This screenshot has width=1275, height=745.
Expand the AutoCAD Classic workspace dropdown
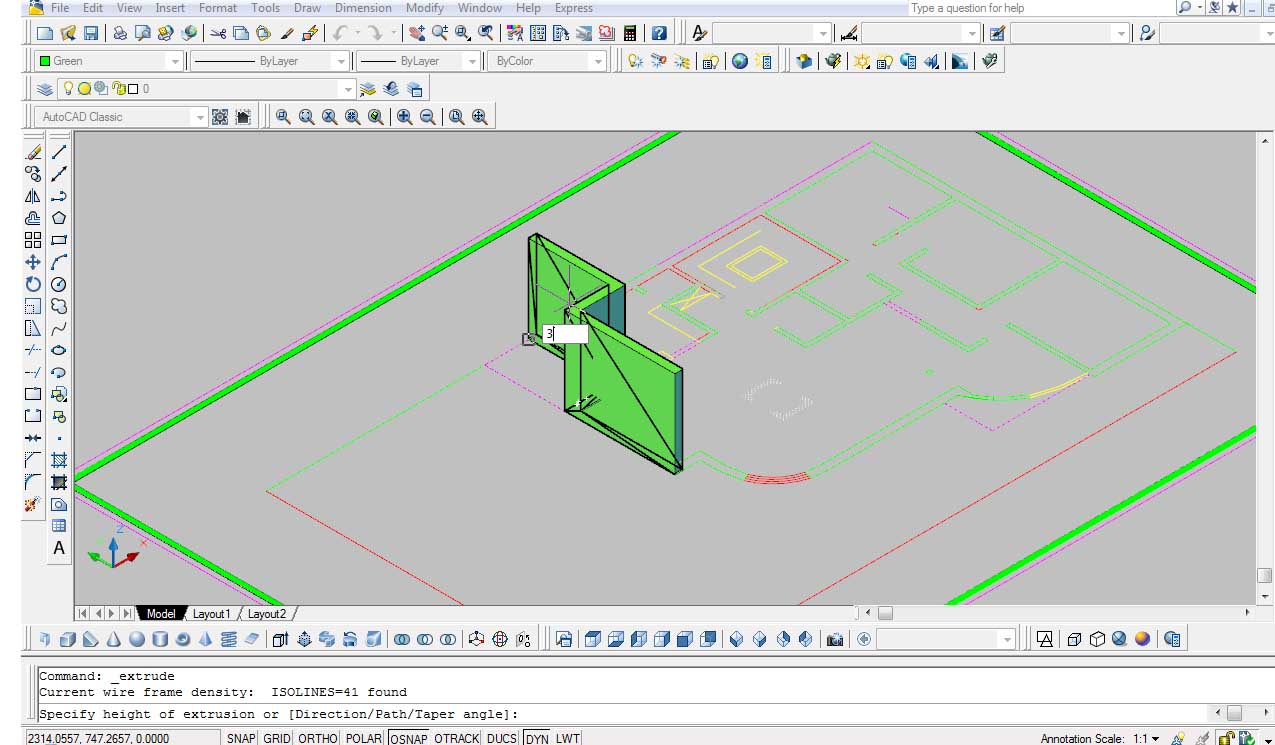199,117
